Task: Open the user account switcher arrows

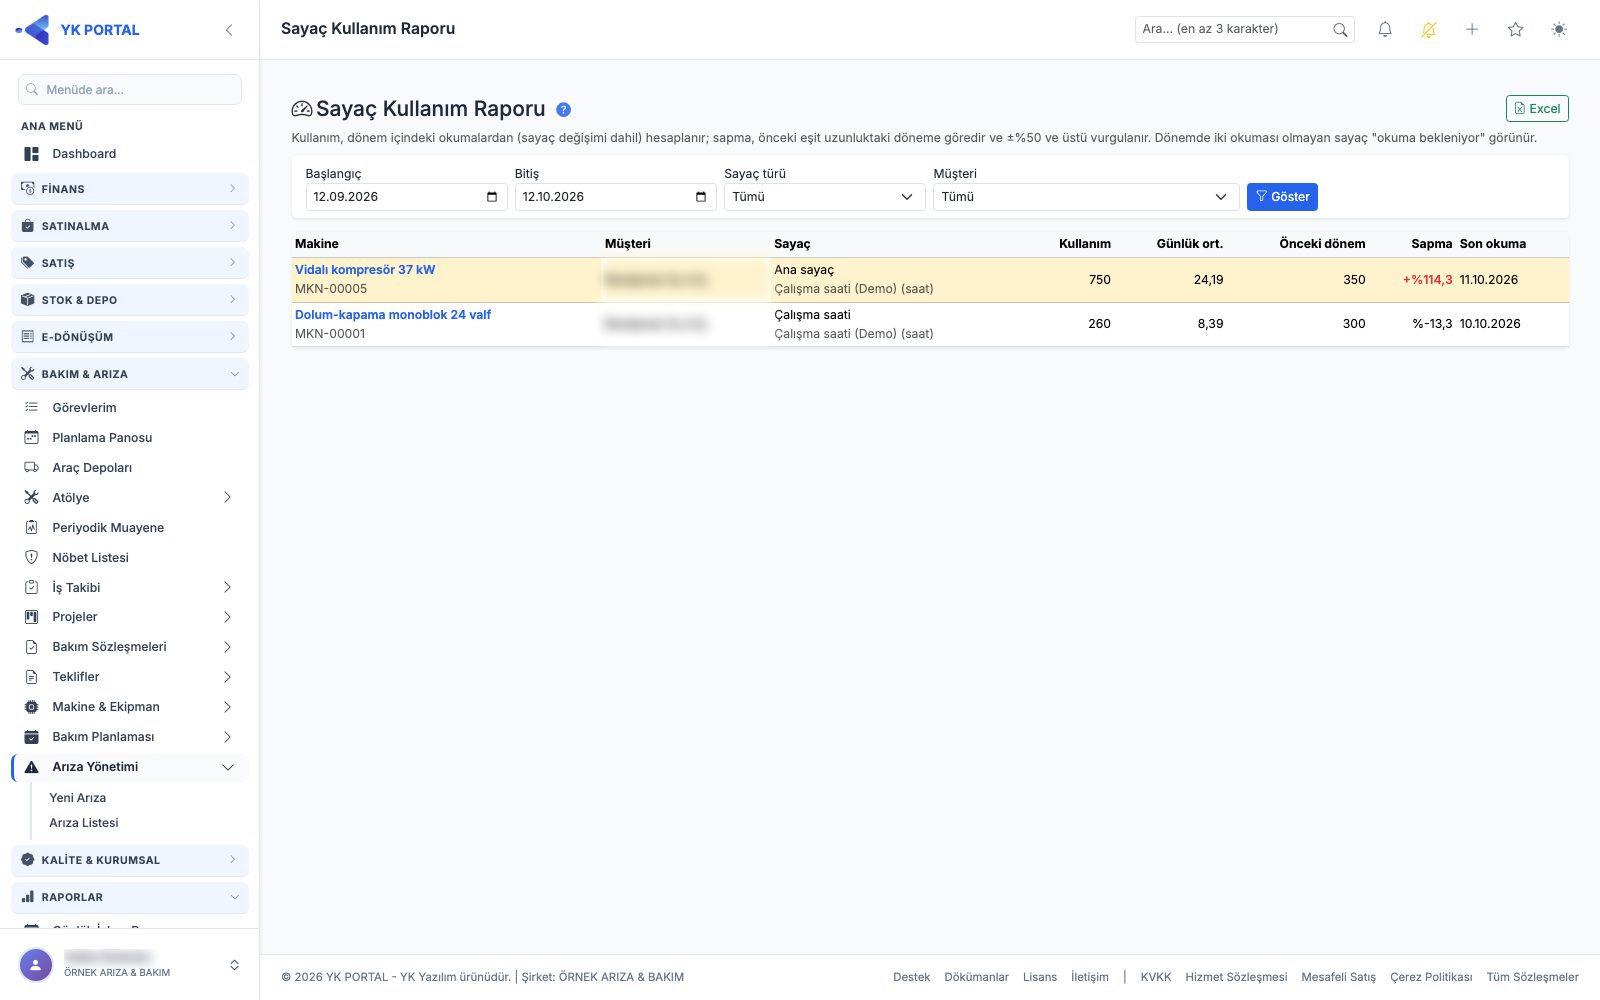Action: [x=234, y=965]
